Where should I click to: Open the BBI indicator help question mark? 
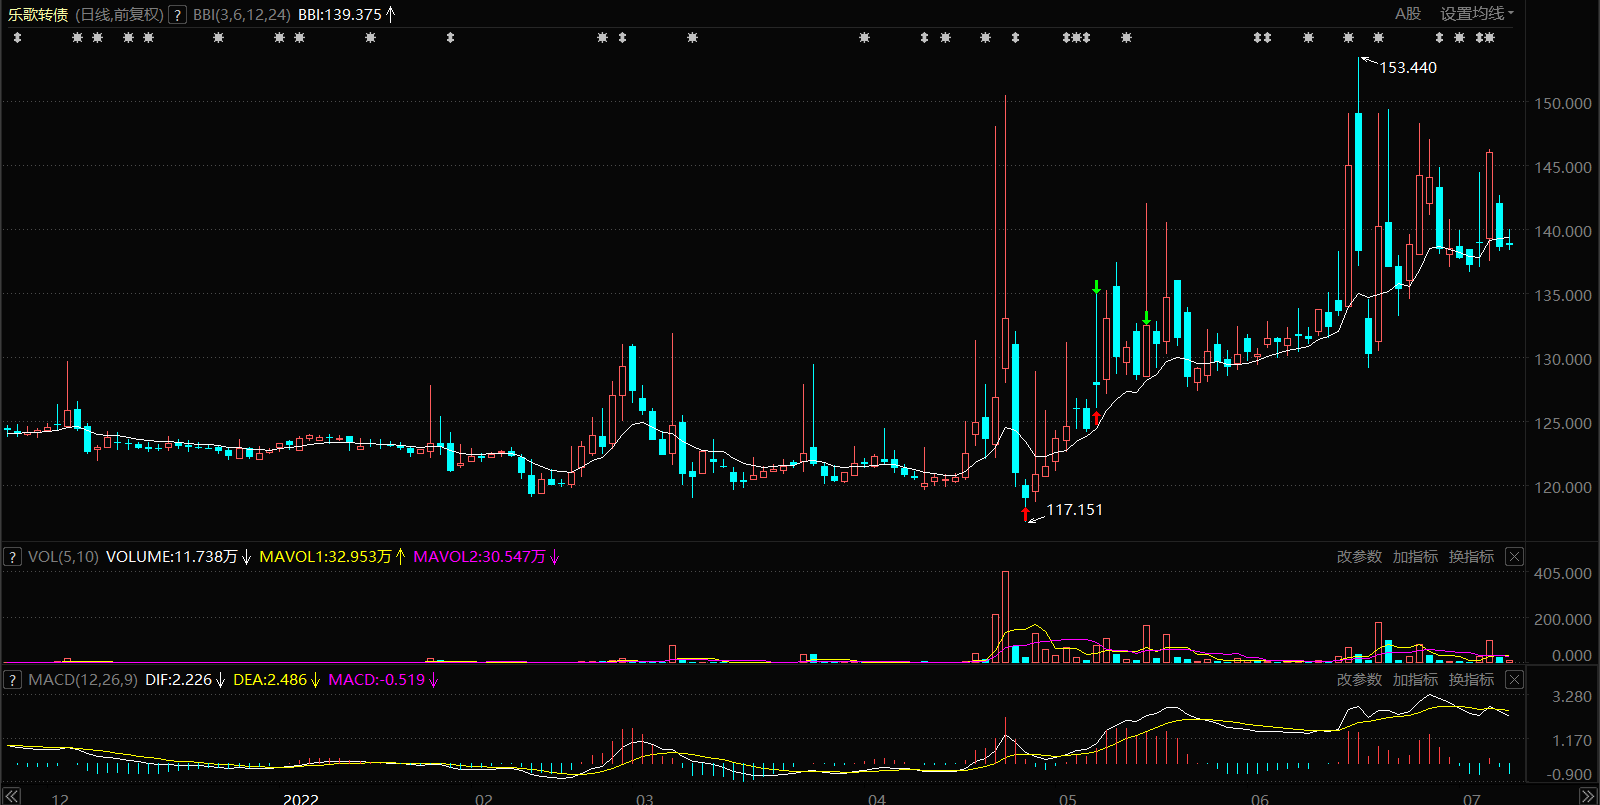177,15
